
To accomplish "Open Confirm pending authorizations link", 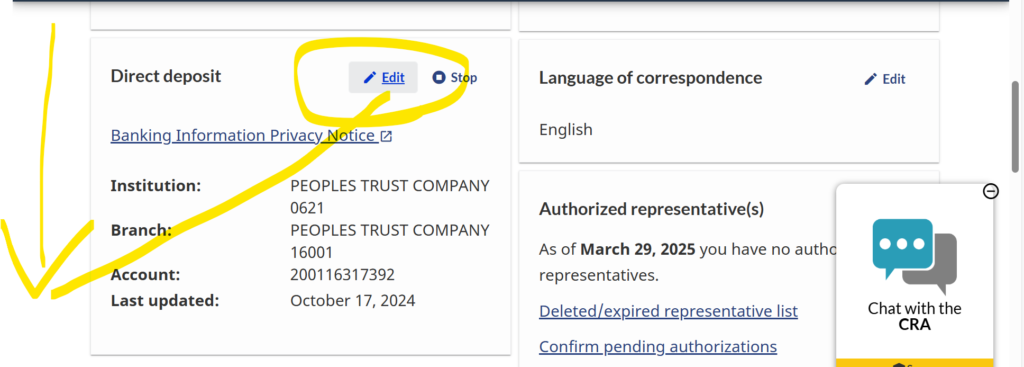I will click(x=658, y=346).
